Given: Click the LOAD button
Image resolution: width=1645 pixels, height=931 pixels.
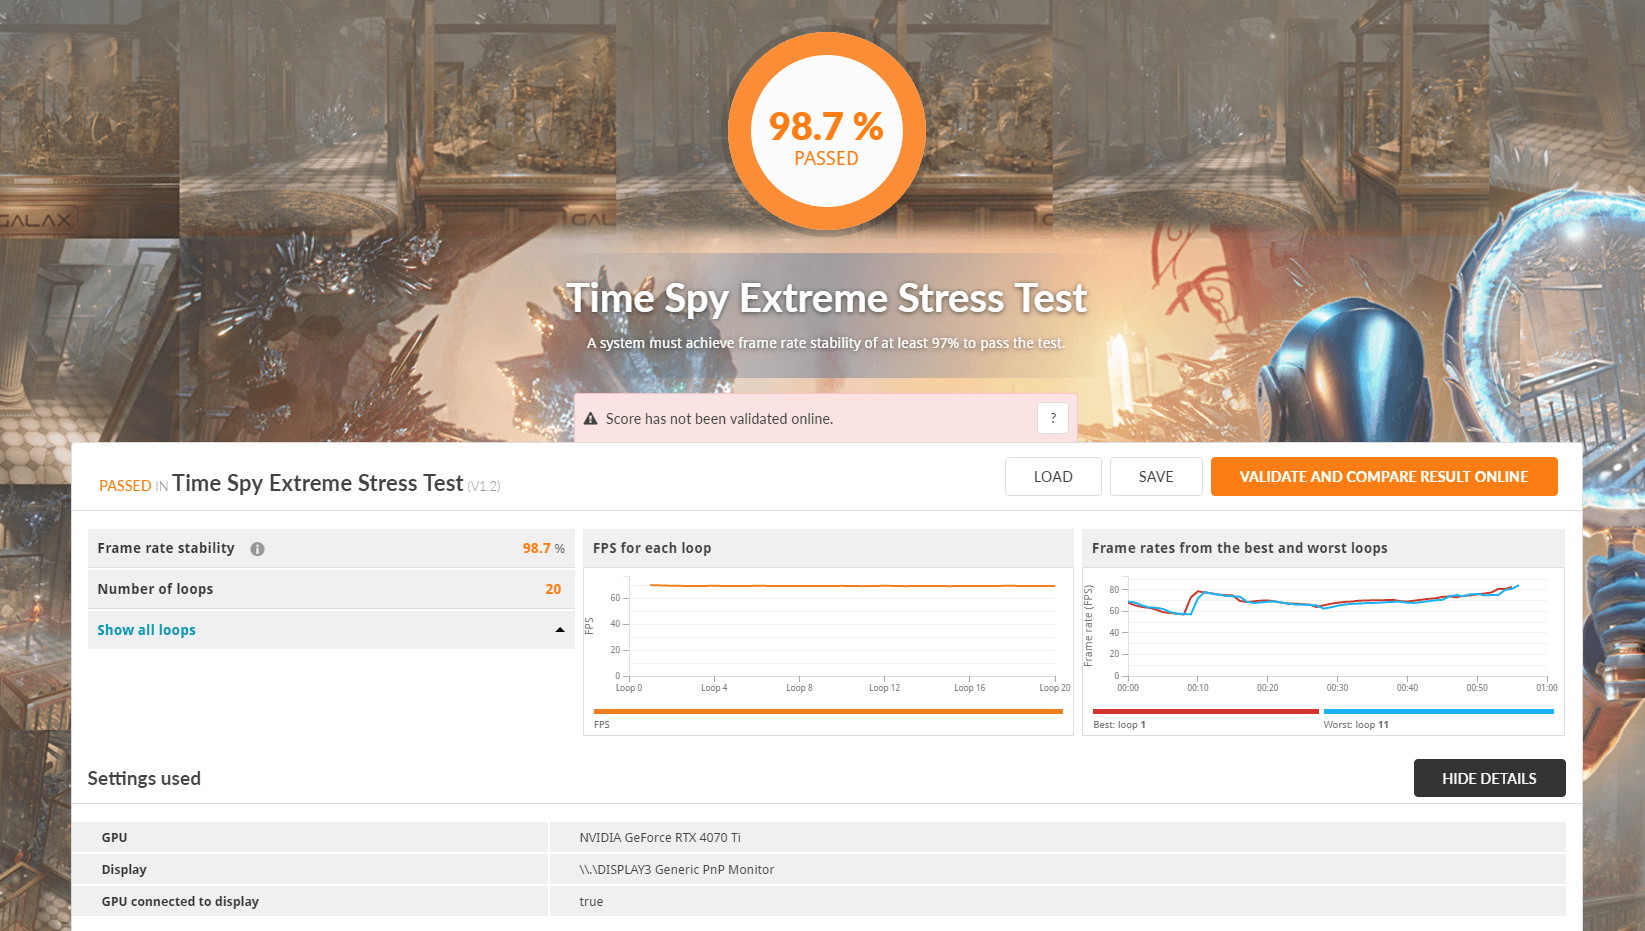Looking at the screenshot, I should 1053,477.
